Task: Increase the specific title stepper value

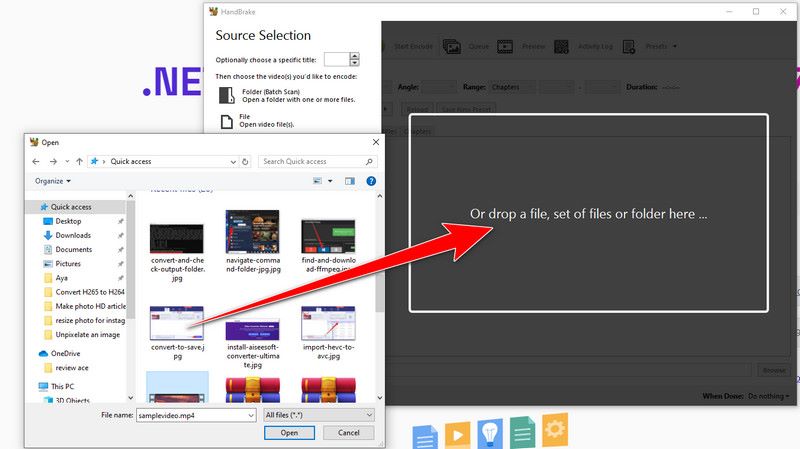Action: point(354,56)
